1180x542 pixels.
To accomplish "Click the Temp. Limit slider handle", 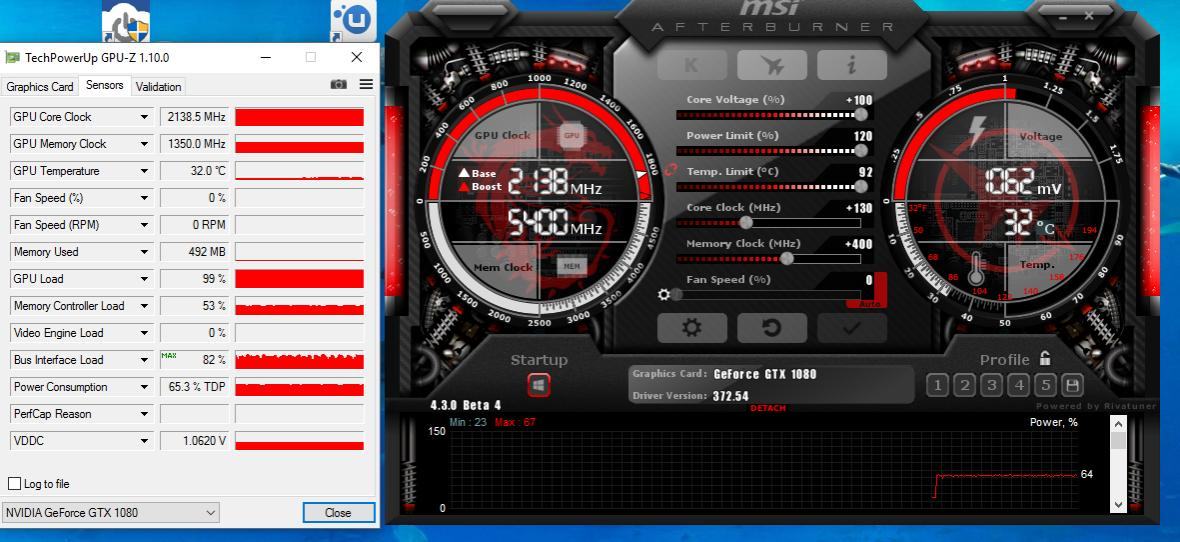I will [x=860, y=187].
